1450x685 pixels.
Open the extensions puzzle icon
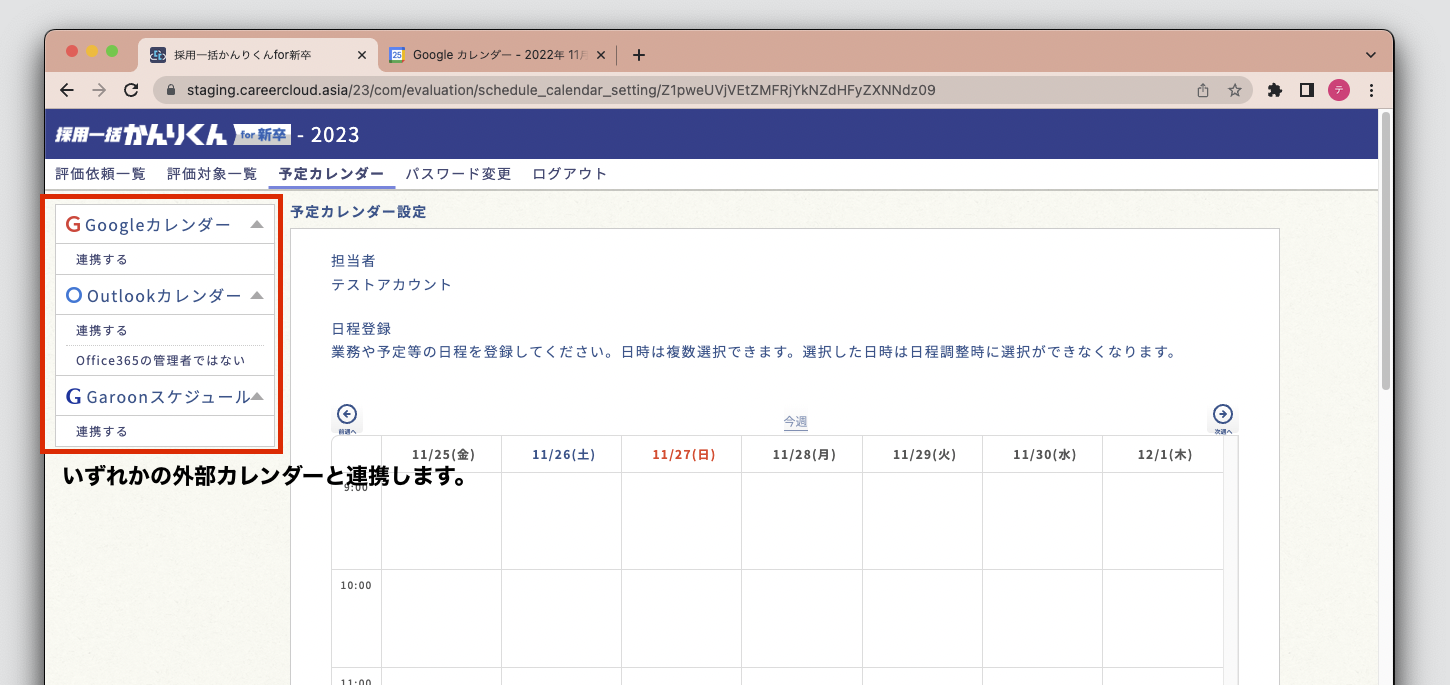click(1275, 90)
